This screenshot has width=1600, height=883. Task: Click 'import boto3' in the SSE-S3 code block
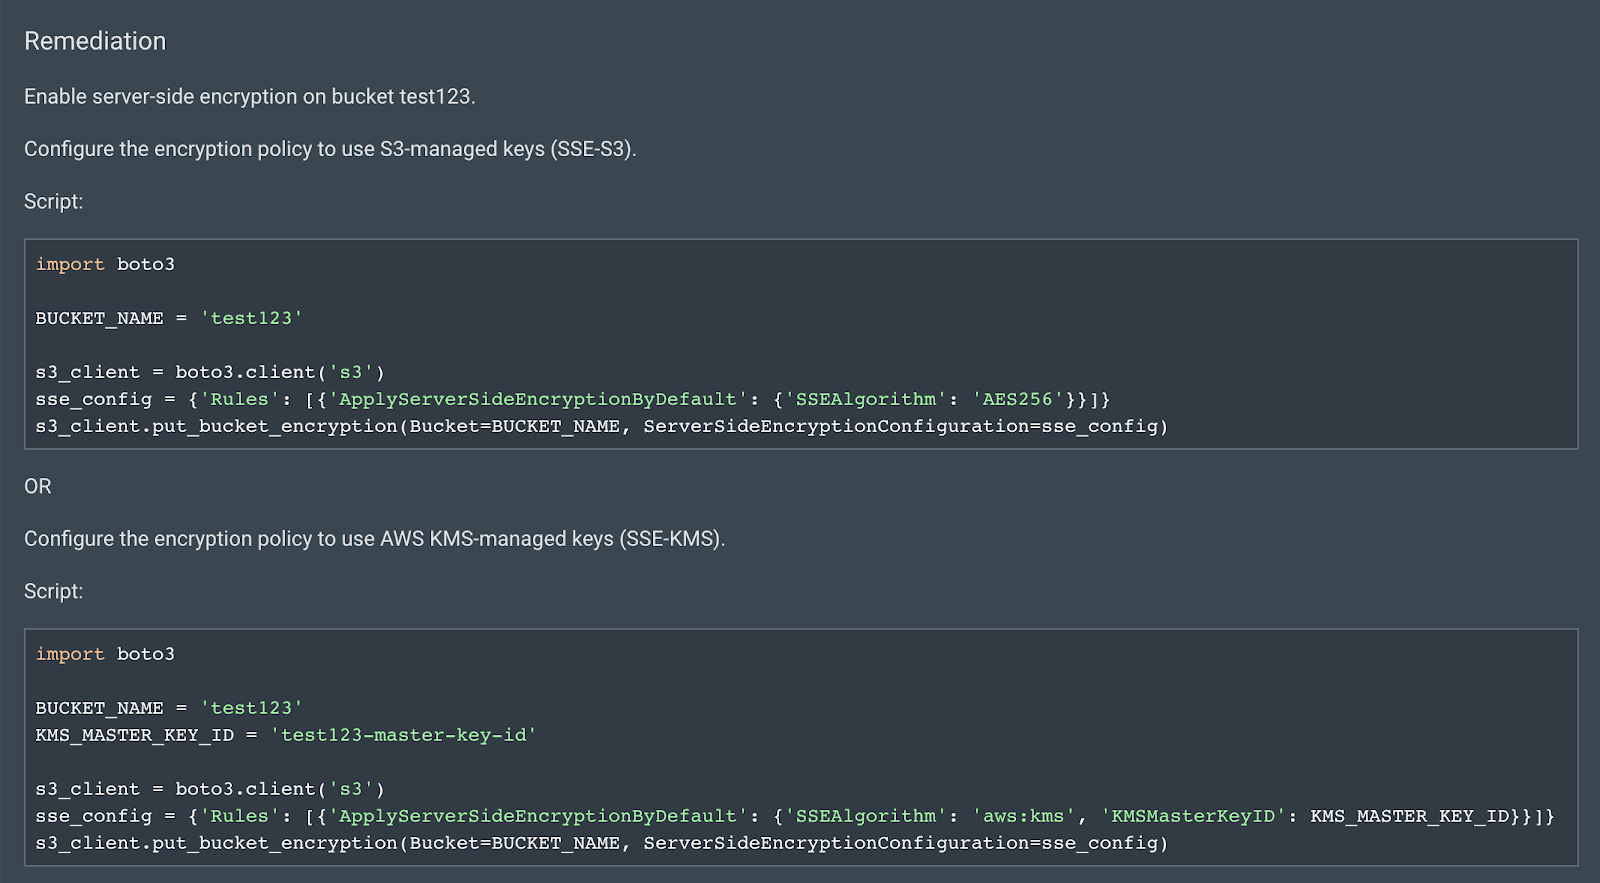(105, 264)
